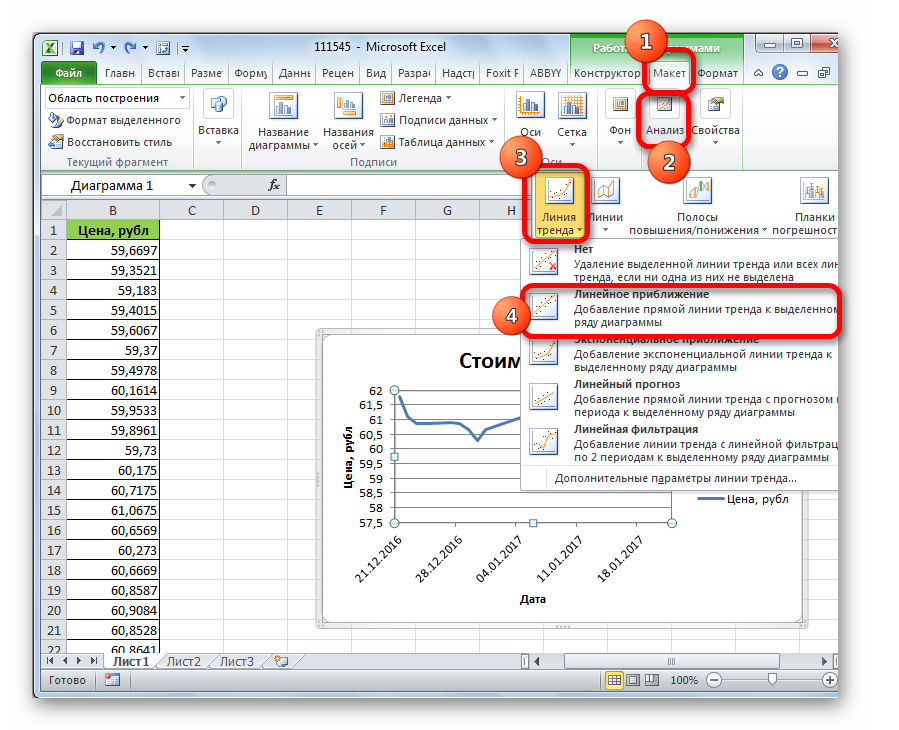This screenshot has height=730, width=899.
Task: Open the Сетка gridlines button
Action: click(x=571, y=115)
